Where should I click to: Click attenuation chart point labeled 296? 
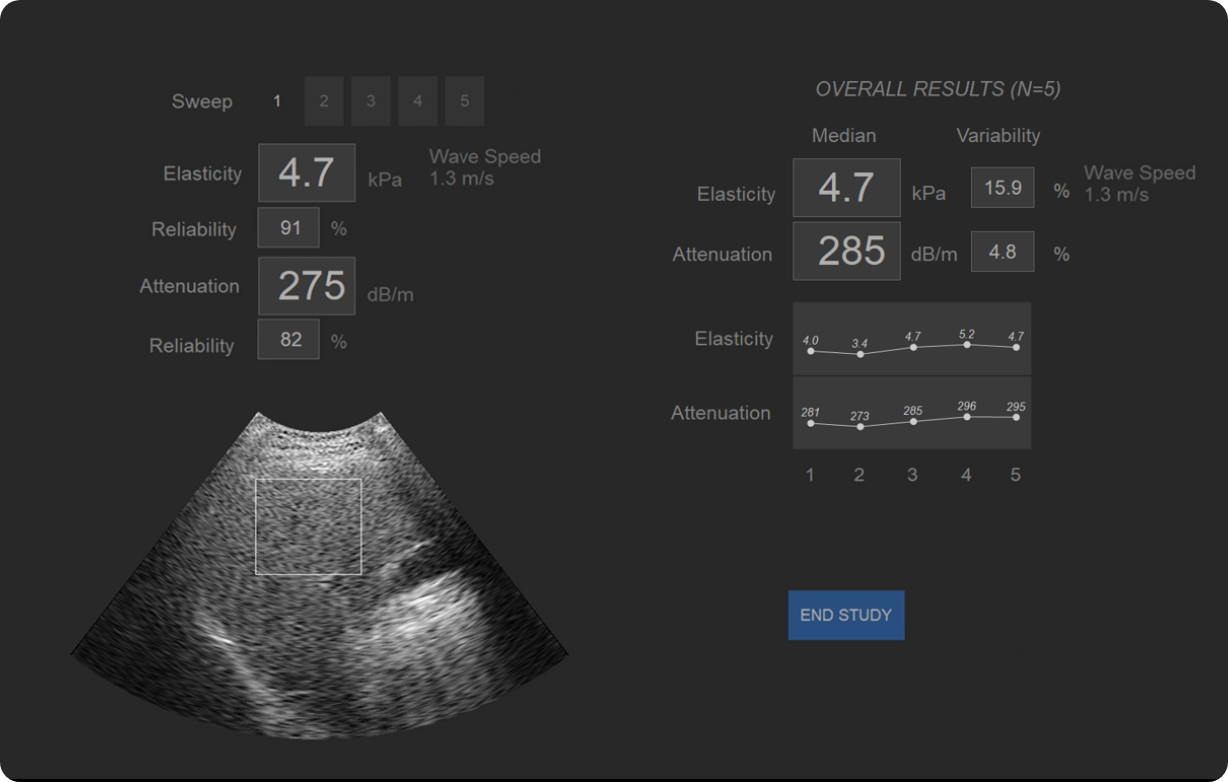tap(966, 416)
